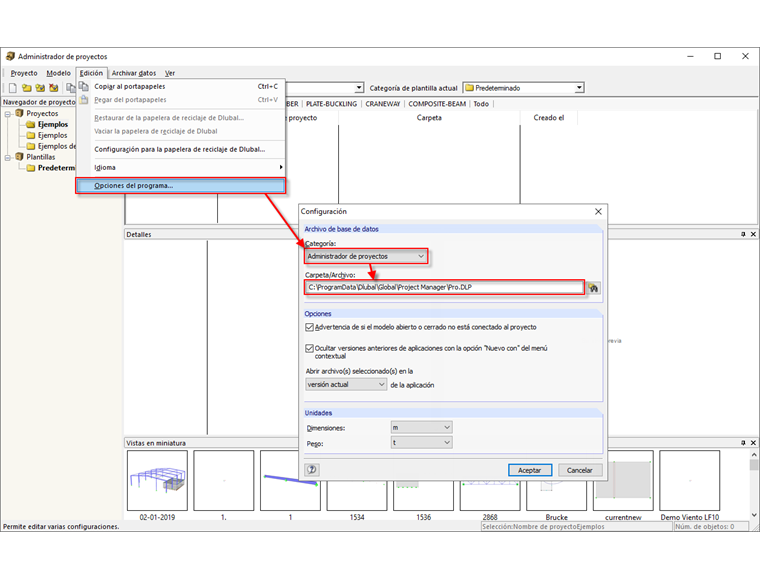Open the Peso units dropdown
The height and width of the screenshot is (580, 760).
(421, 442)
